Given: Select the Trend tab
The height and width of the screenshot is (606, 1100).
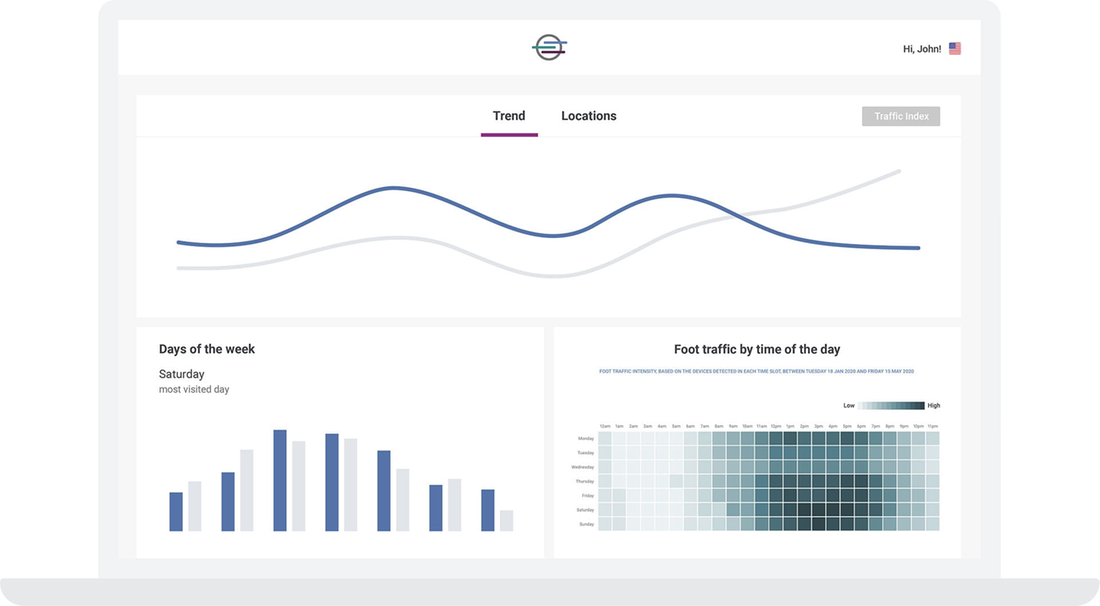Looking at the screenshot, I should [x=509, y=115].
